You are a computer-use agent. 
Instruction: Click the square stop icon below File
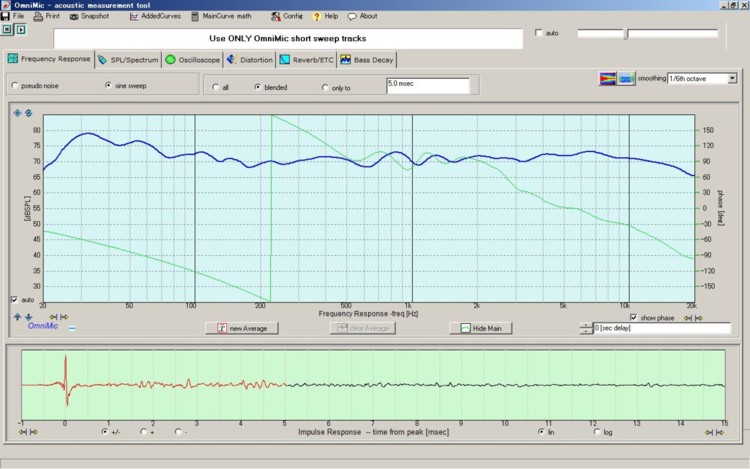7,30
